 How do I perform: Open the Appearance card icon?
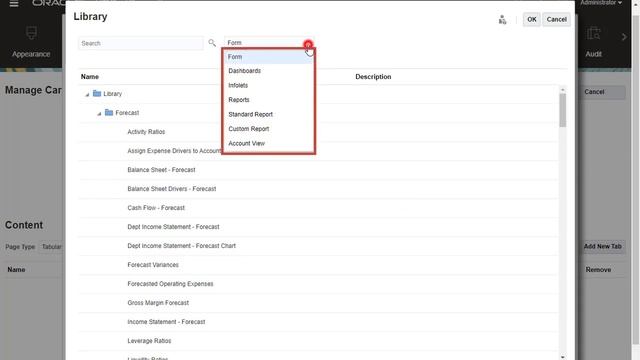31,33
